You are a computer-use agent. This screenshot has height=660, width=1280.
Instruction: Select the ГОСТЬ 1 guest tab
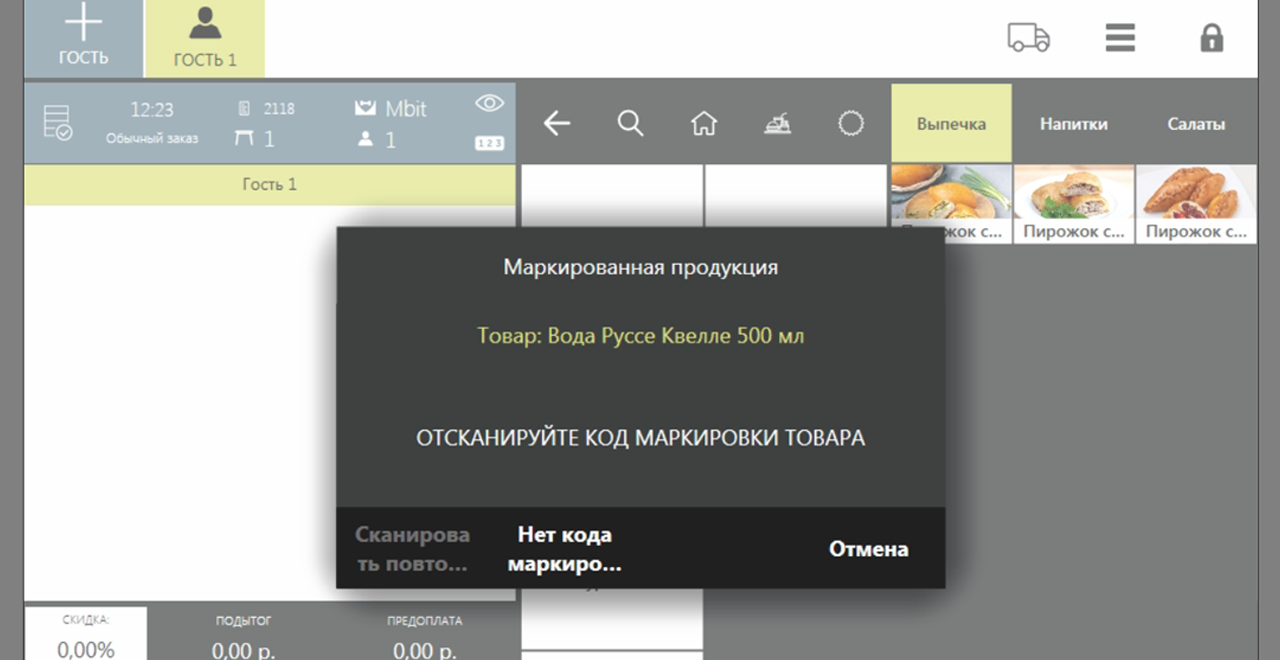point(204,38)
